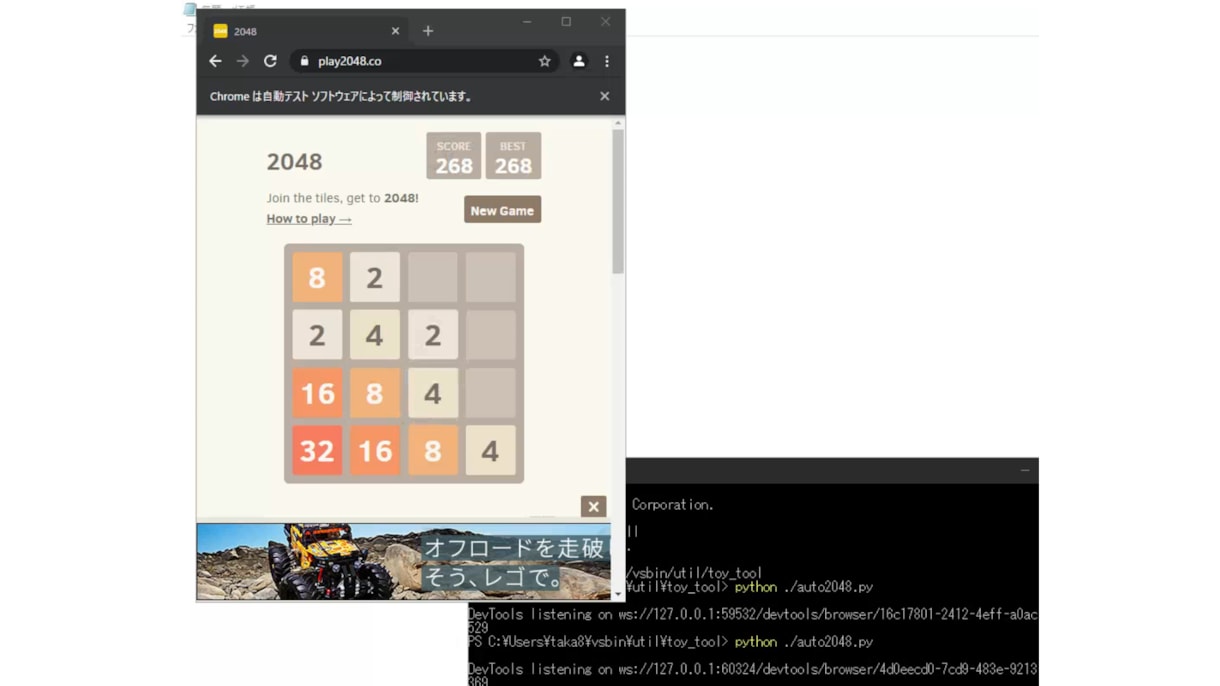
Task: Click the SCORE 268 box
Action: coord(454,156)
